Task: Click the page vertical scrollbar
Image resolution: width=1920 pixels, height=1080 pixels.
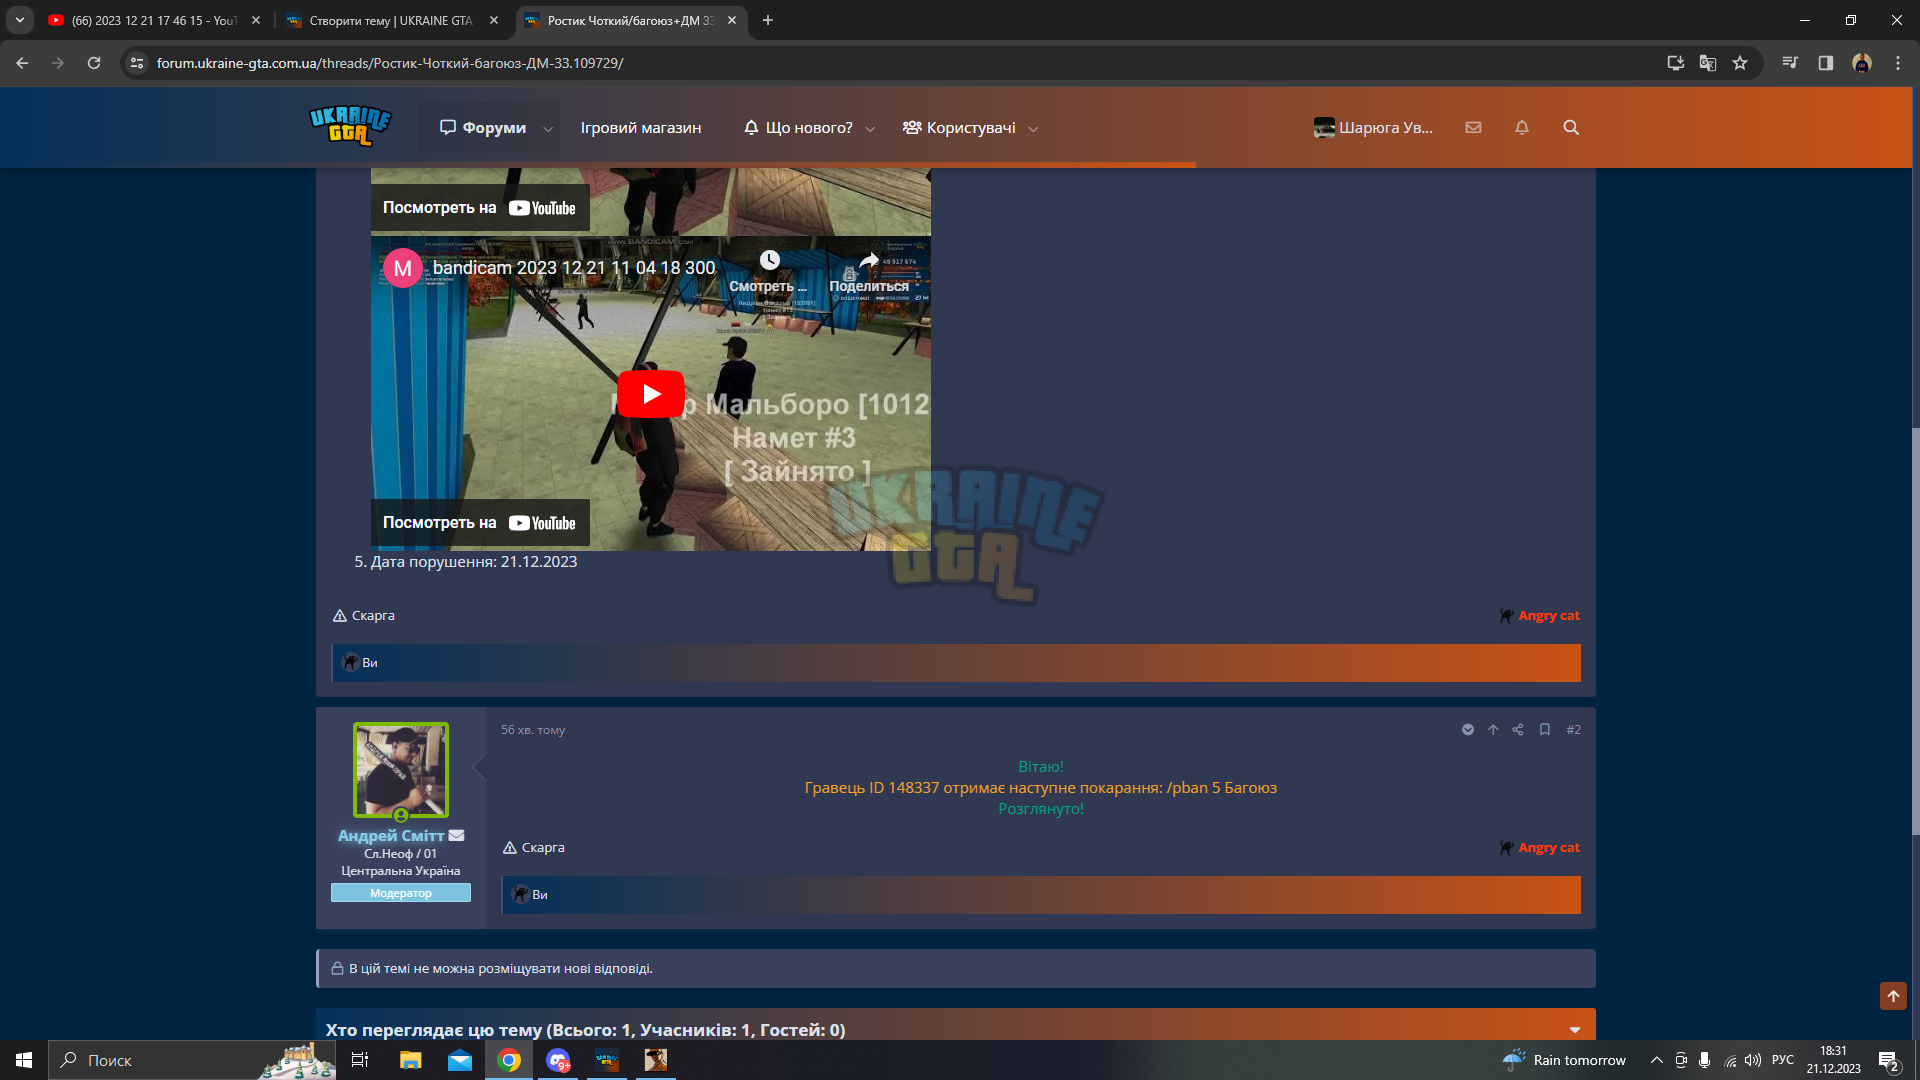Action: [x=1916, y=630]
